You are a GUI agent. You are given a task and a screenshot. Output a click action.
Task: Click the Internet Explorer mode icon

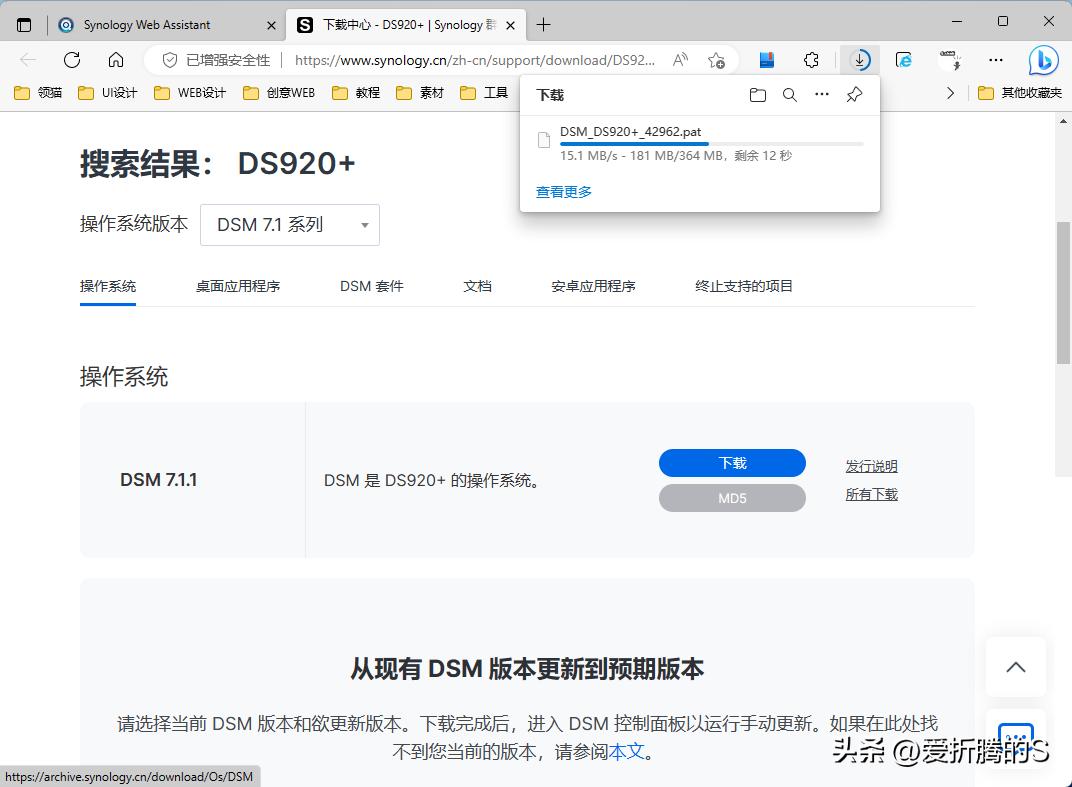click(x=903, y=60)
